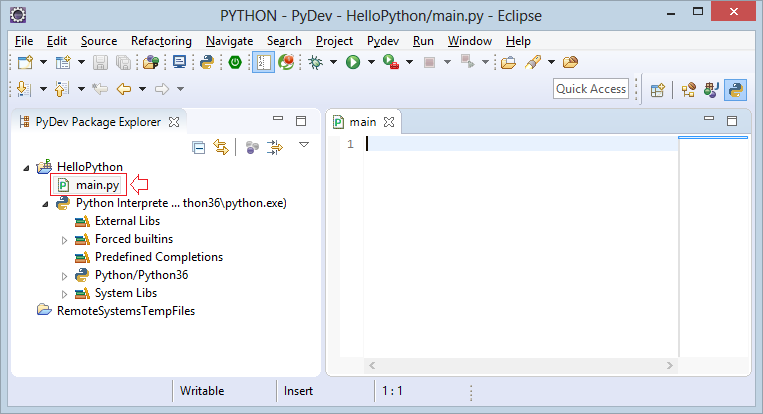Click the Open Perspective icon
763x414 pixels.
click(657, 90)
